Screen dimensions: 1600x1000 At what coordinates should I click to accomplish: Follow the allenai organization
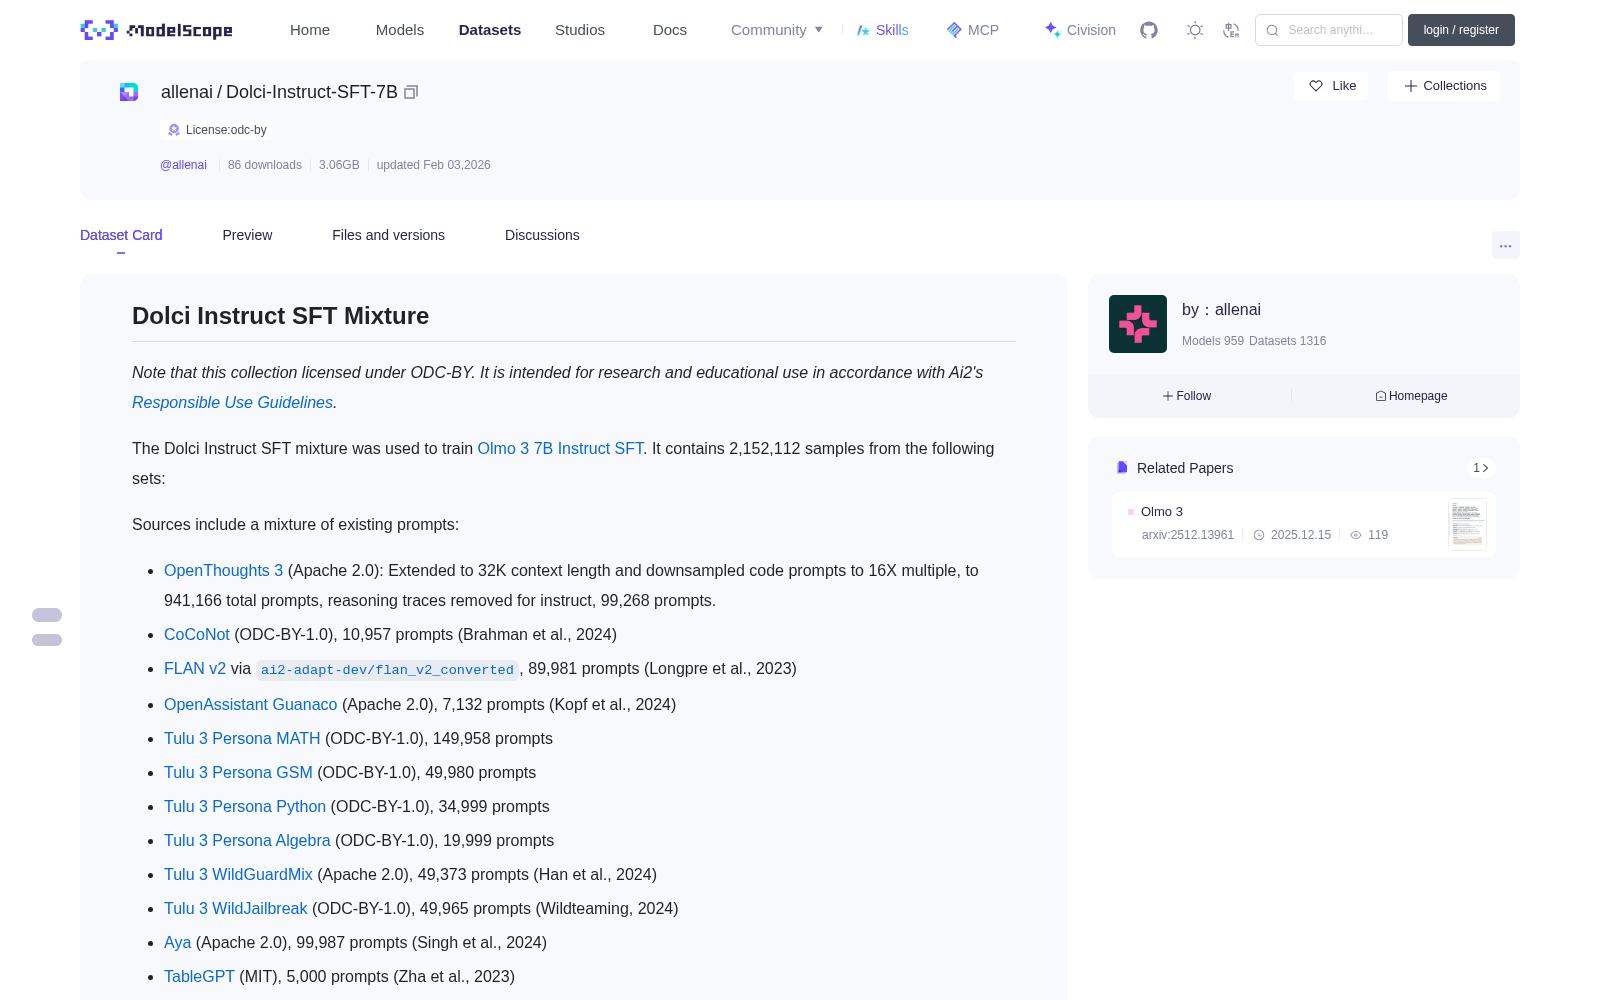point(1187,396)
